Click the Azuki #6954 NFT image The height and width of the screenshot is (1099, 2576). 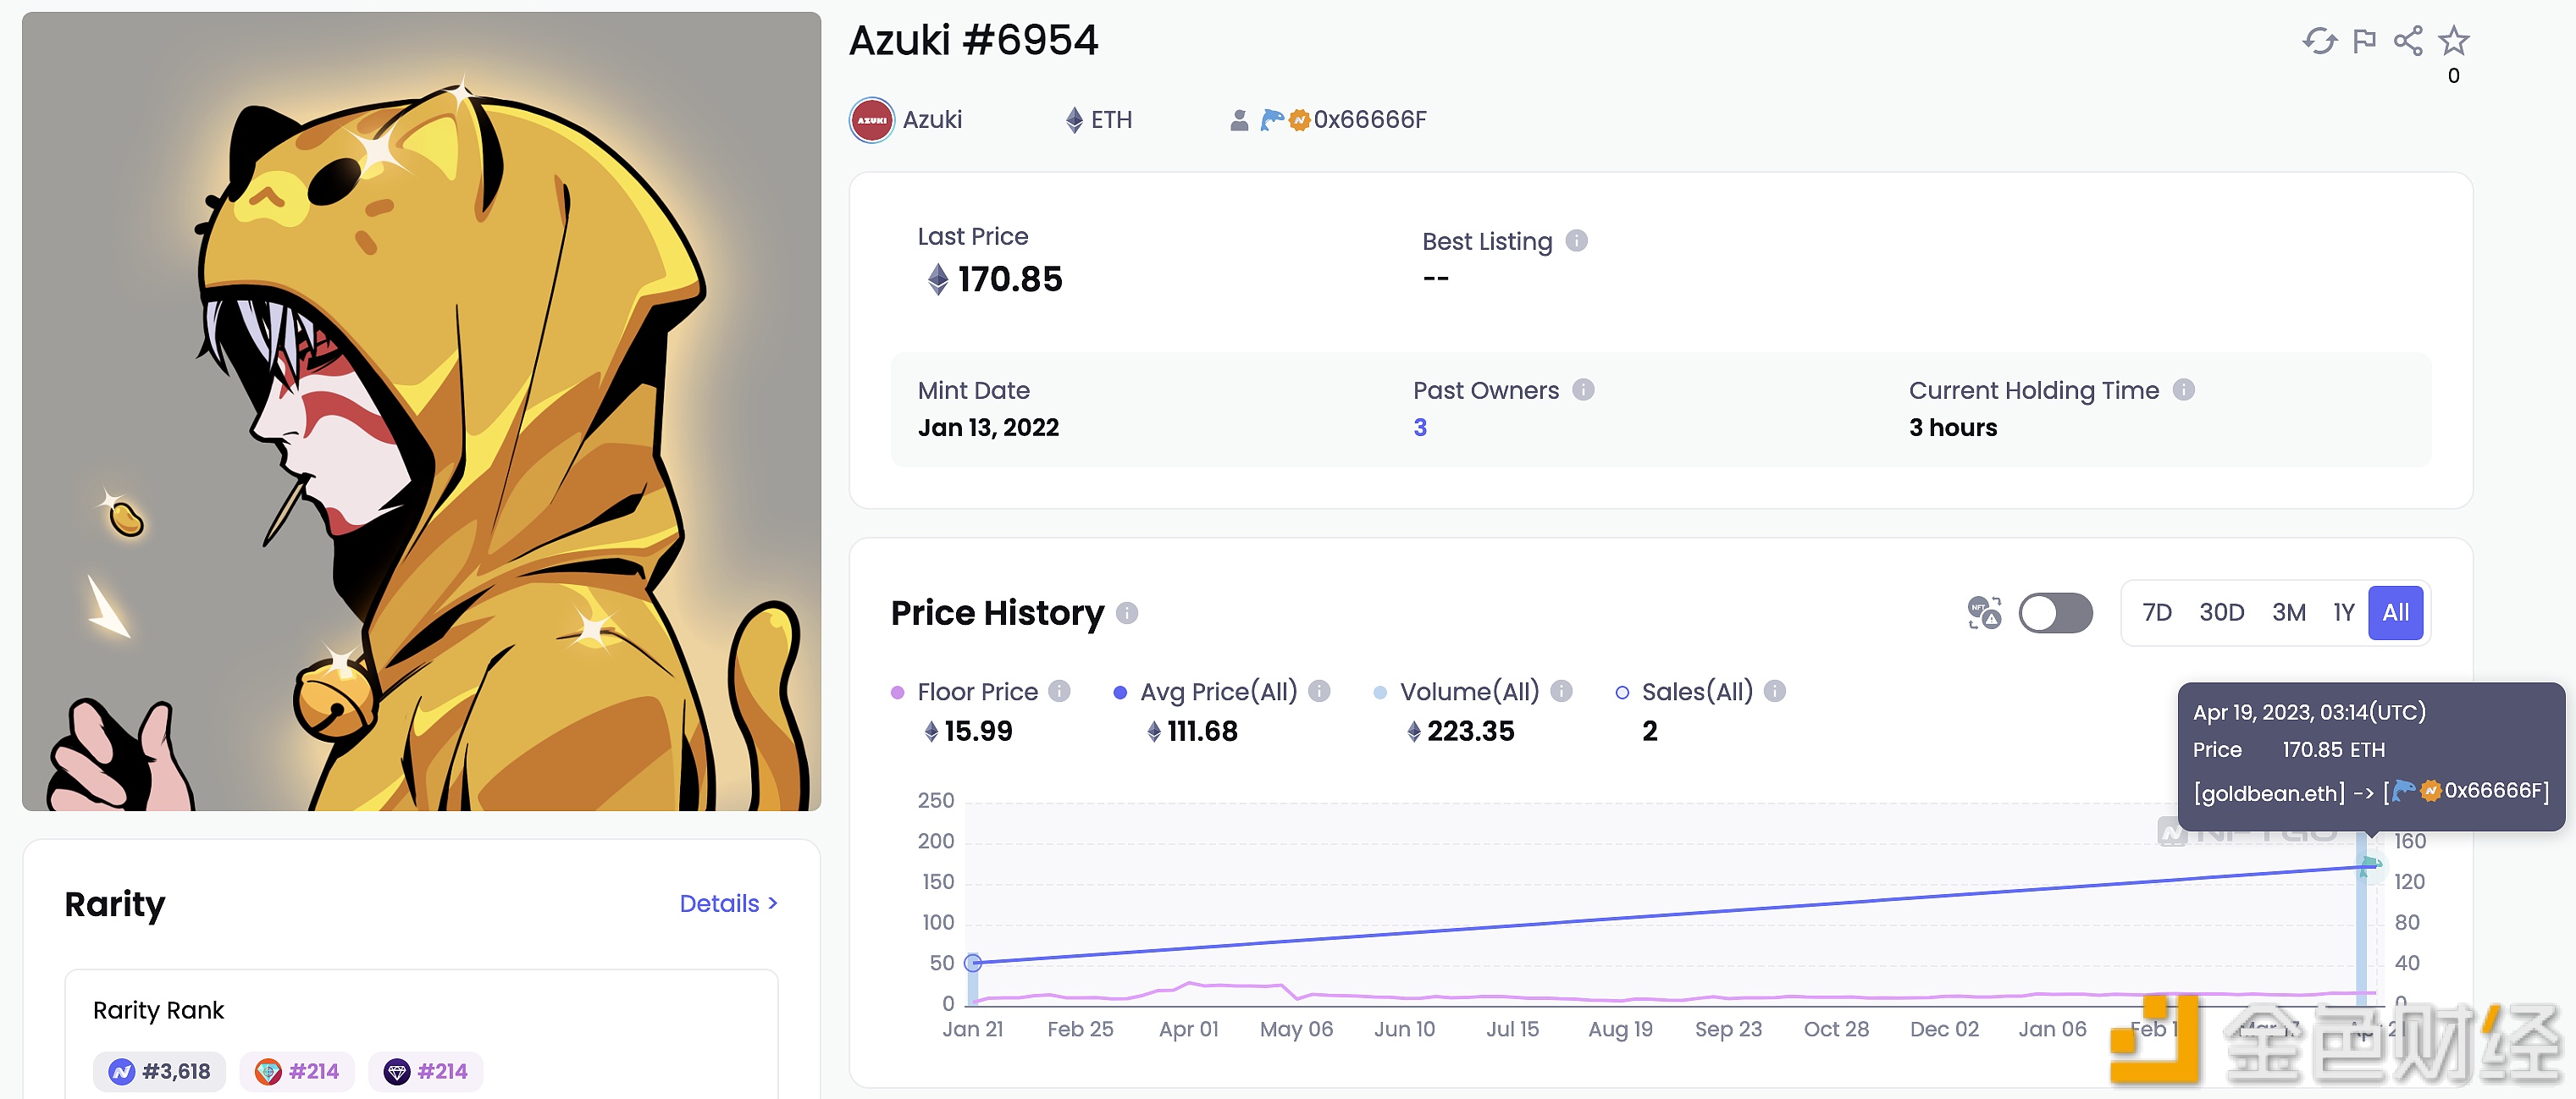point(421,411)
